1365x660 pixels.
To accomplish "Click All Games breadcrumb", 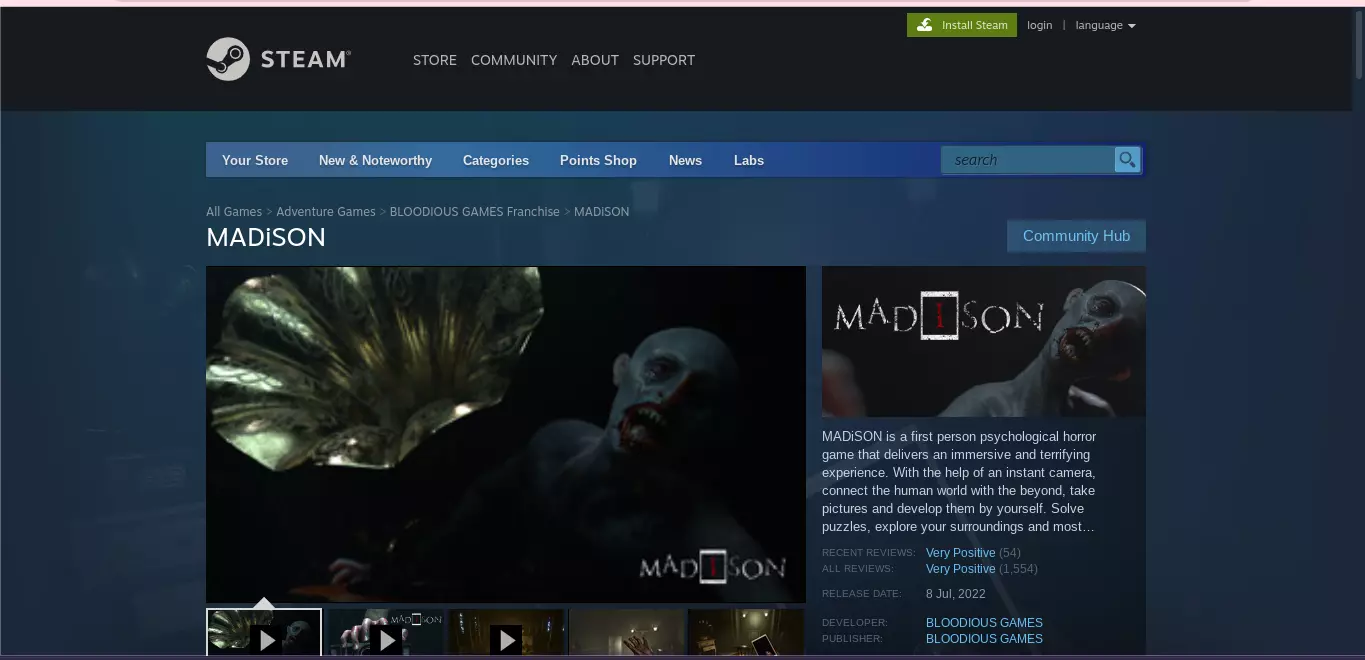I will point(234,212).
